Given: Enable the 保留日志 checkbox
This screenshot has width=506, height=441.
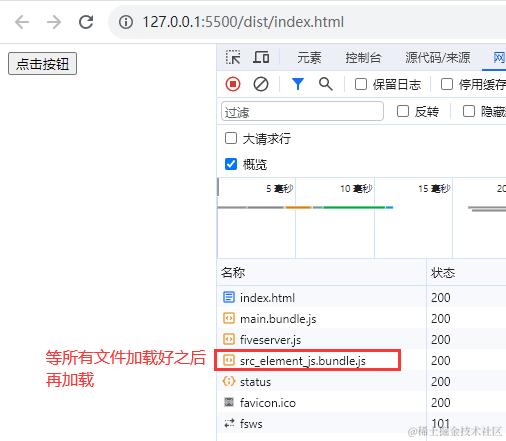Looking at the screenshot, I should click(361, 84).
